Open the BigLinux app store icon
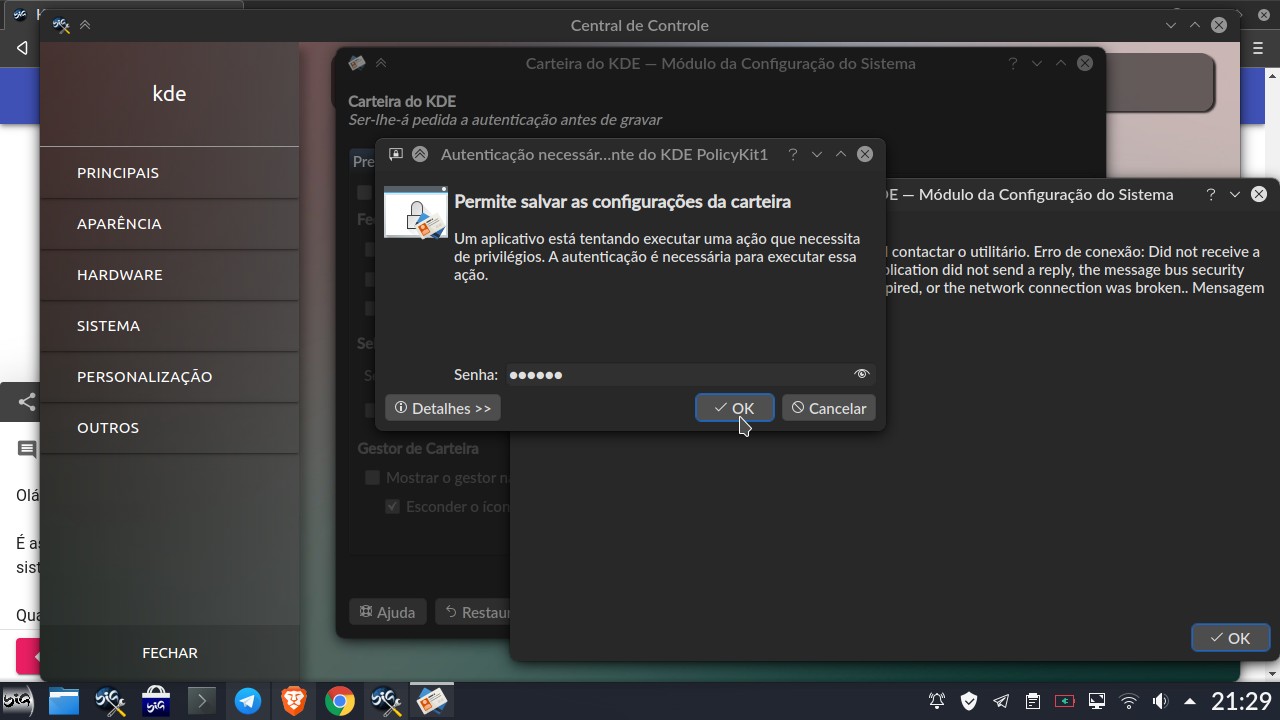This screenshot has height=720, width=1280. point(155,700)
